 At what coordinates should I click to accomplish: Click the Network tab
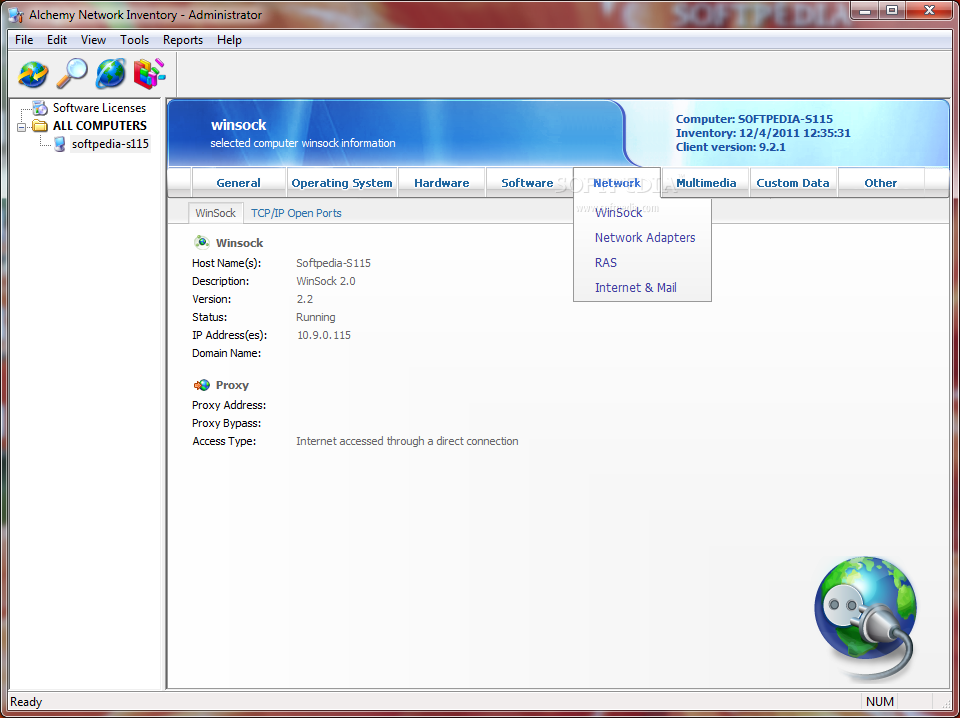point(617,182)
